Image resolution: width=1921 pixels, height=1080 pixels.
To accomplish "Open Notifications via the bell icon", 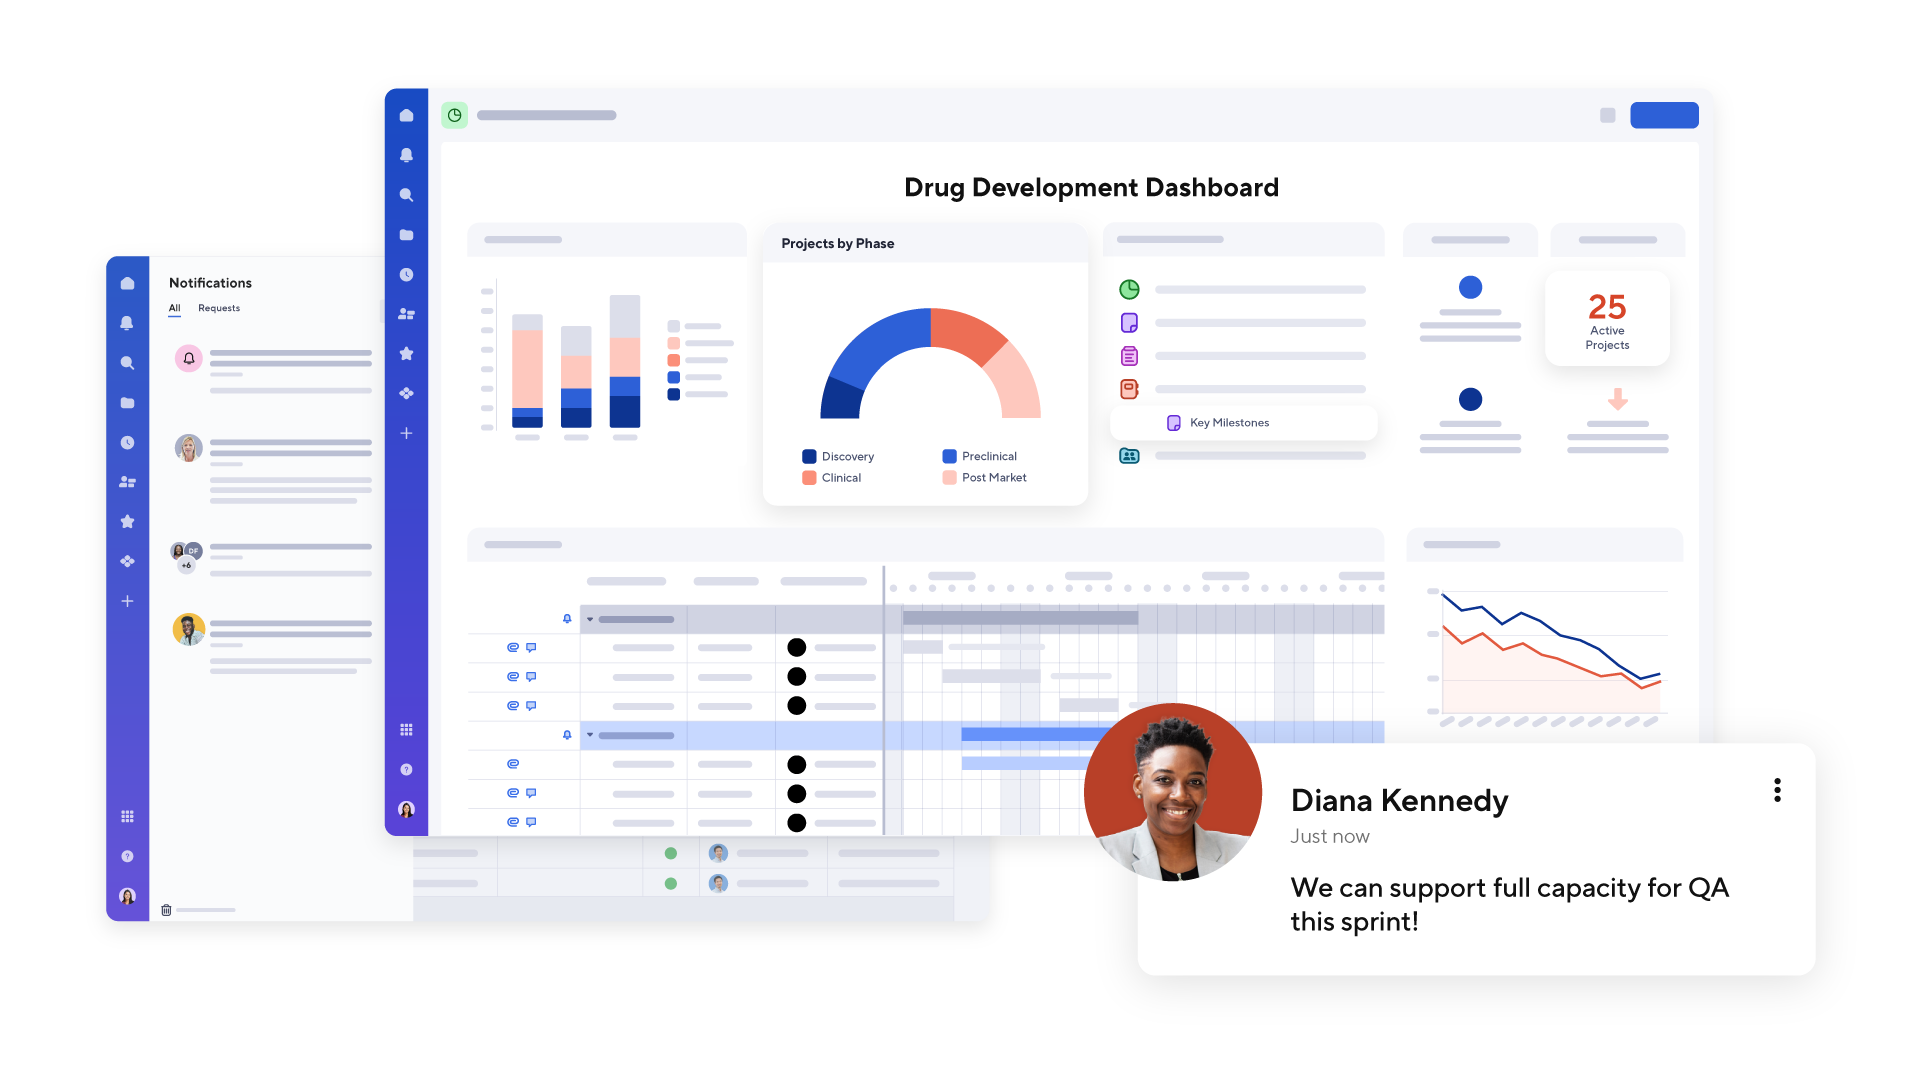I will pyautogui.click(x=406, y=155).
